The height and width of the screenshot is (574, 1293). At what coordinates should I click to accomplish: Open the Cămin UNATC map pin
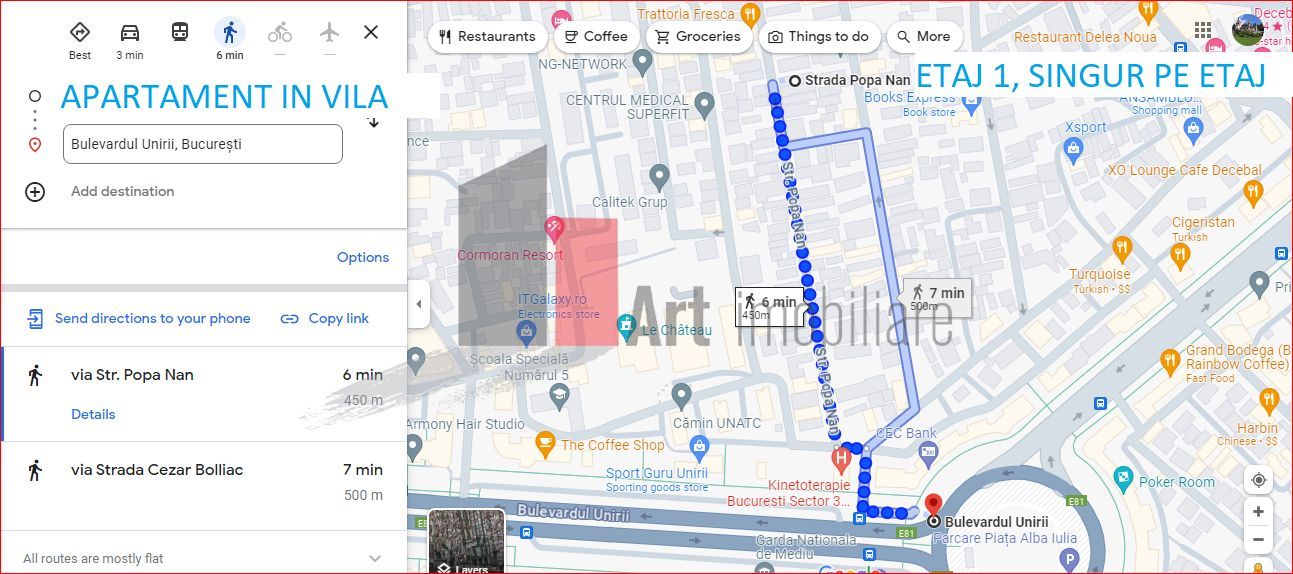point(680,396)
